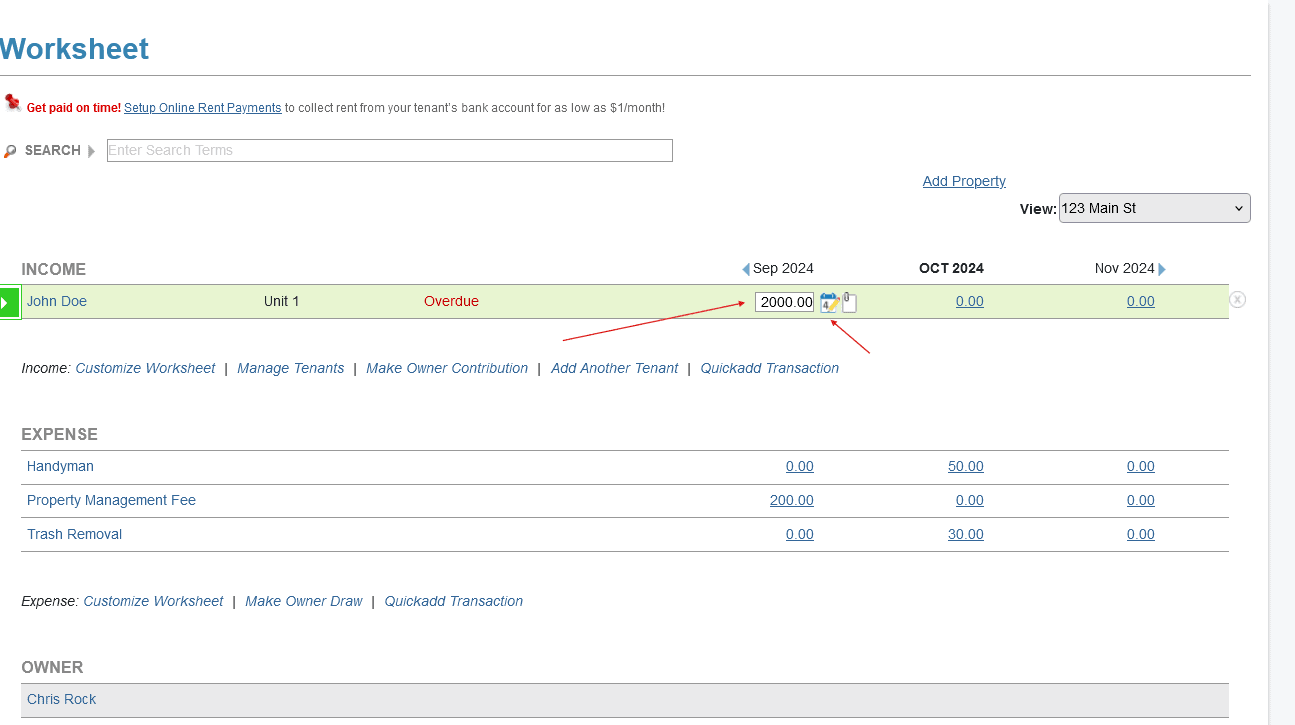The height and width of the screenshot is (725, 1295).
Task: Click the calendar edit date icon
Action: tap(828, 302)
